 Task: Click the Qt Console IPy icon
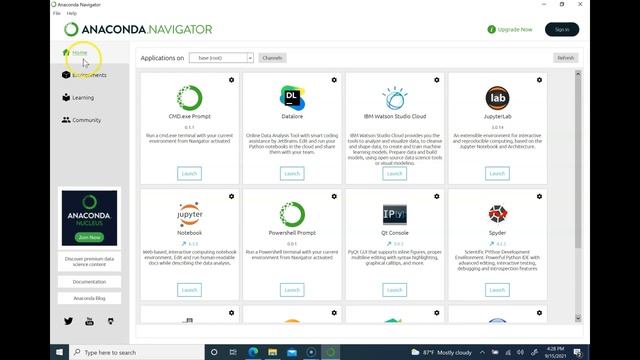pos(395,214)
